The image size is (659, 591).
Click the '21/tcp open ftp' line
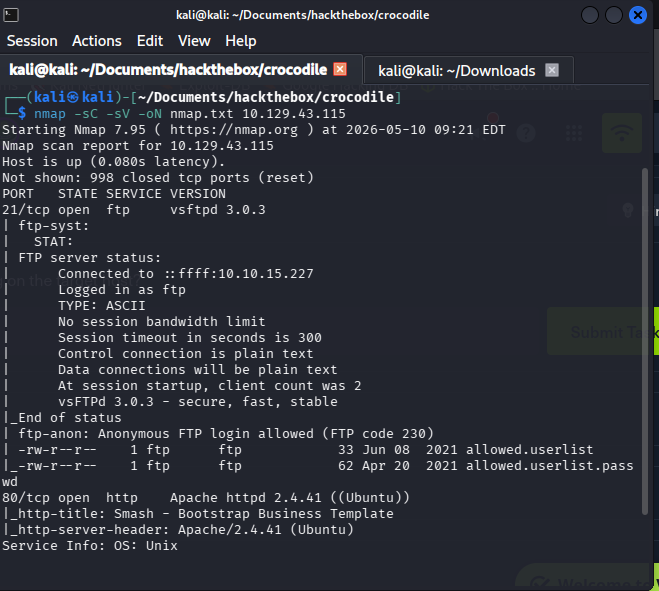pos(134,210)
